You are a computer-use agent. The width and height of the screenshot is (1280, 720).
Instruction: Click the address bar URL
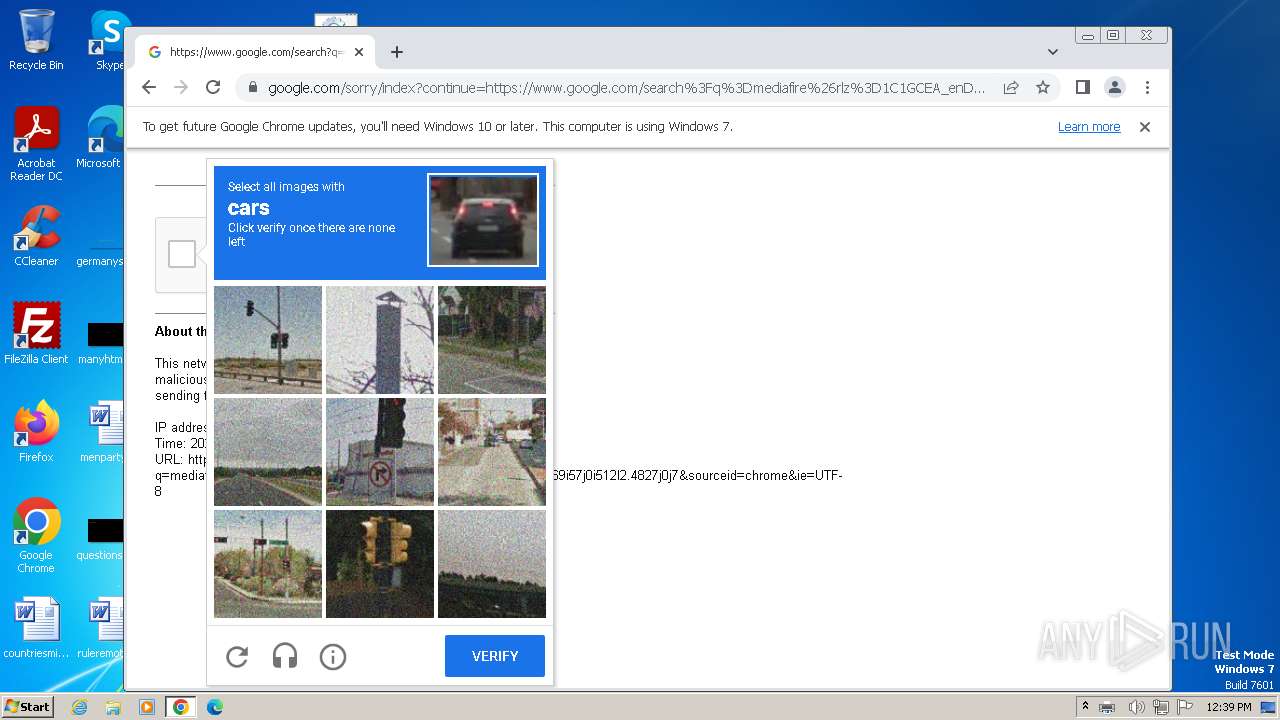[x=626, y=88]
